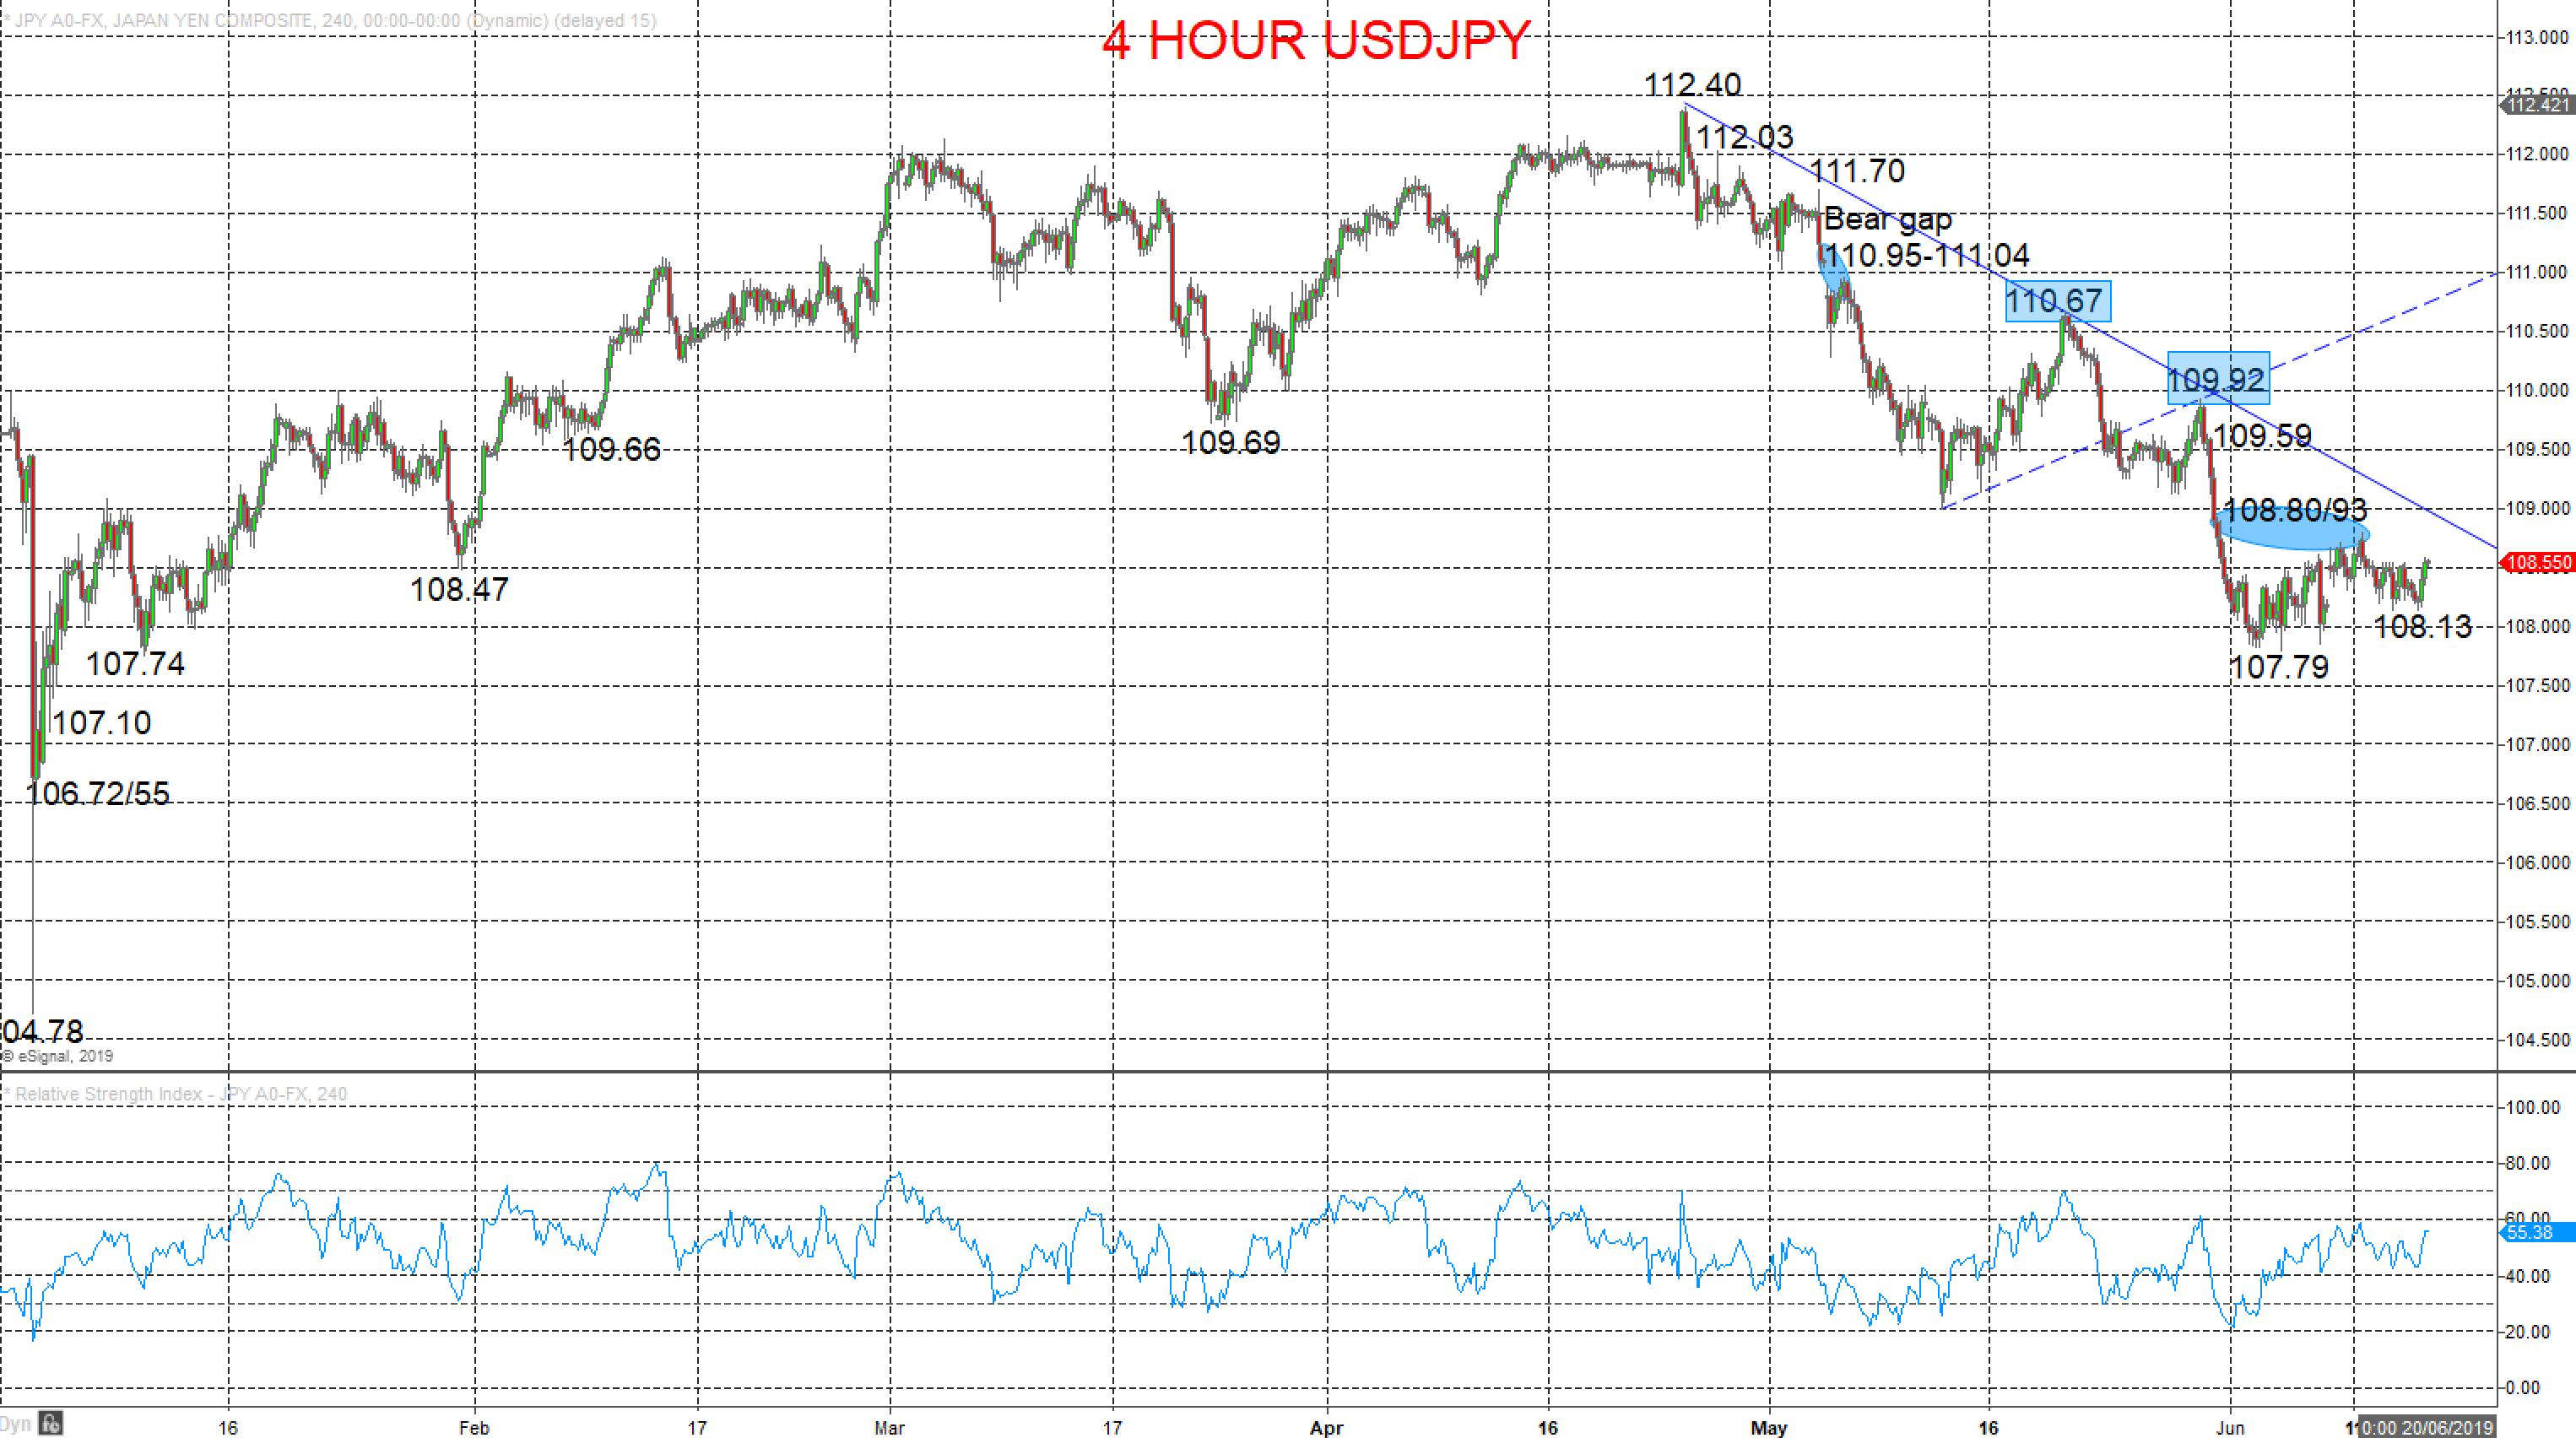Click the Dyn label at bottom left
Viewport: 2576px width, 1438px height.
pos(15,1424)
